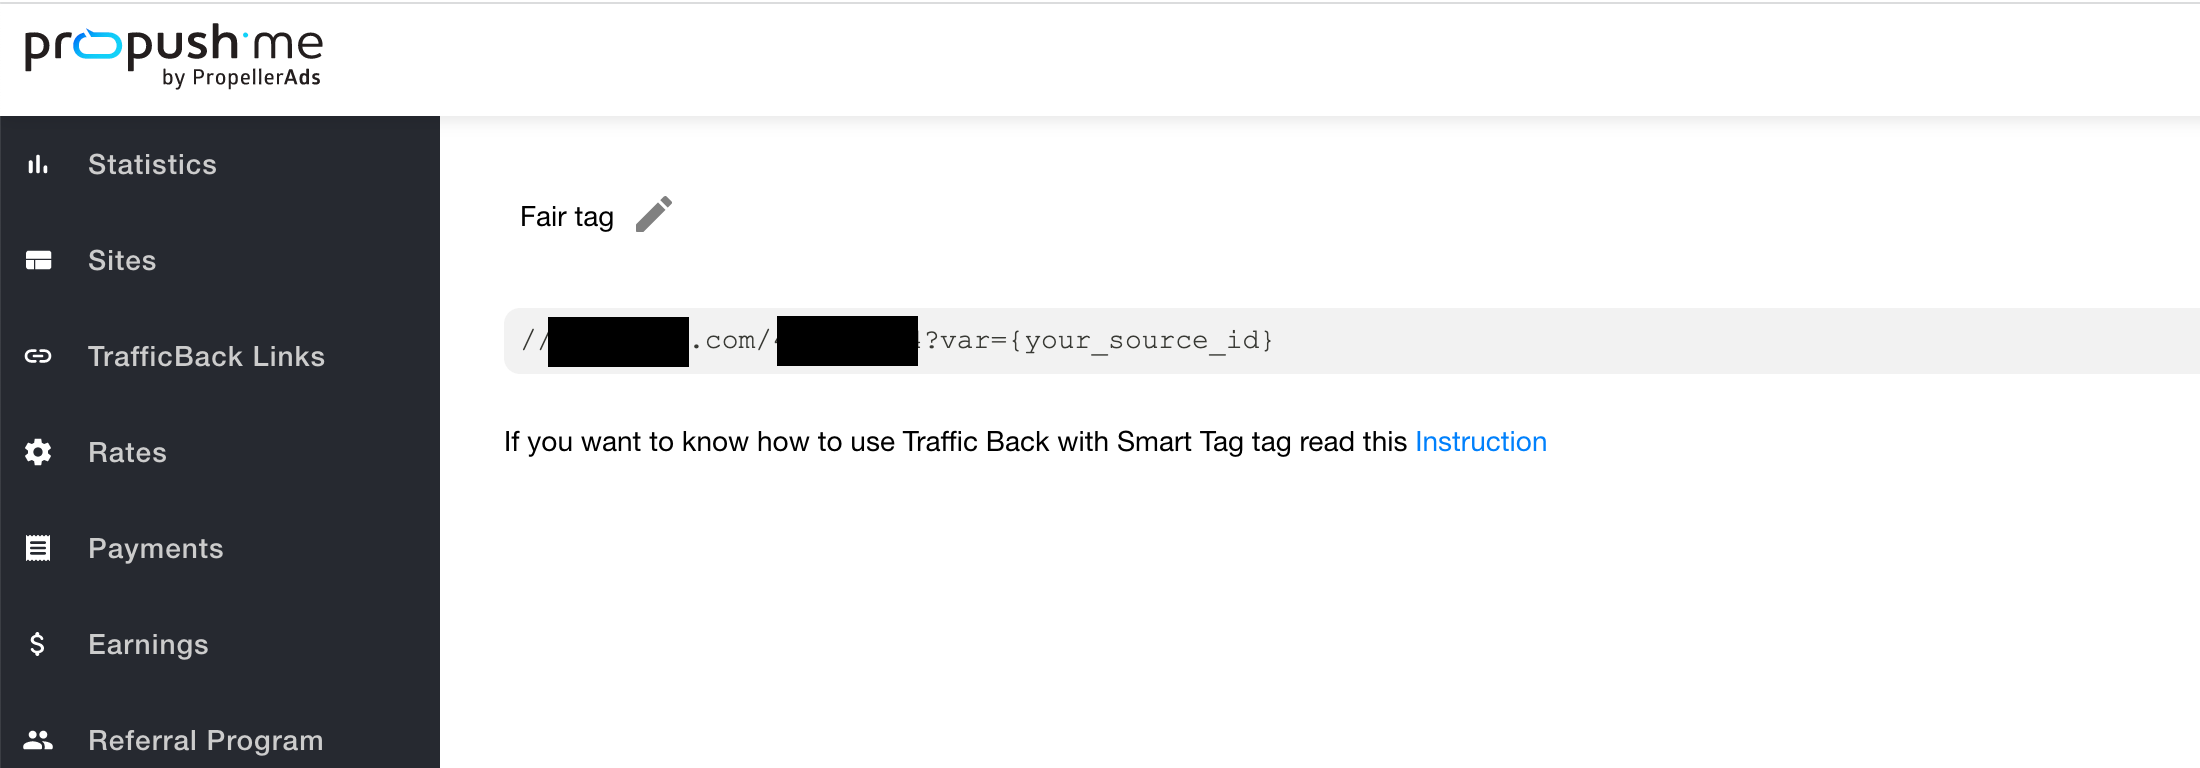Click the Payments receipt icon
Viewport: 2200px width, 768px height.
pyautogui.click(x=38, y=548)
